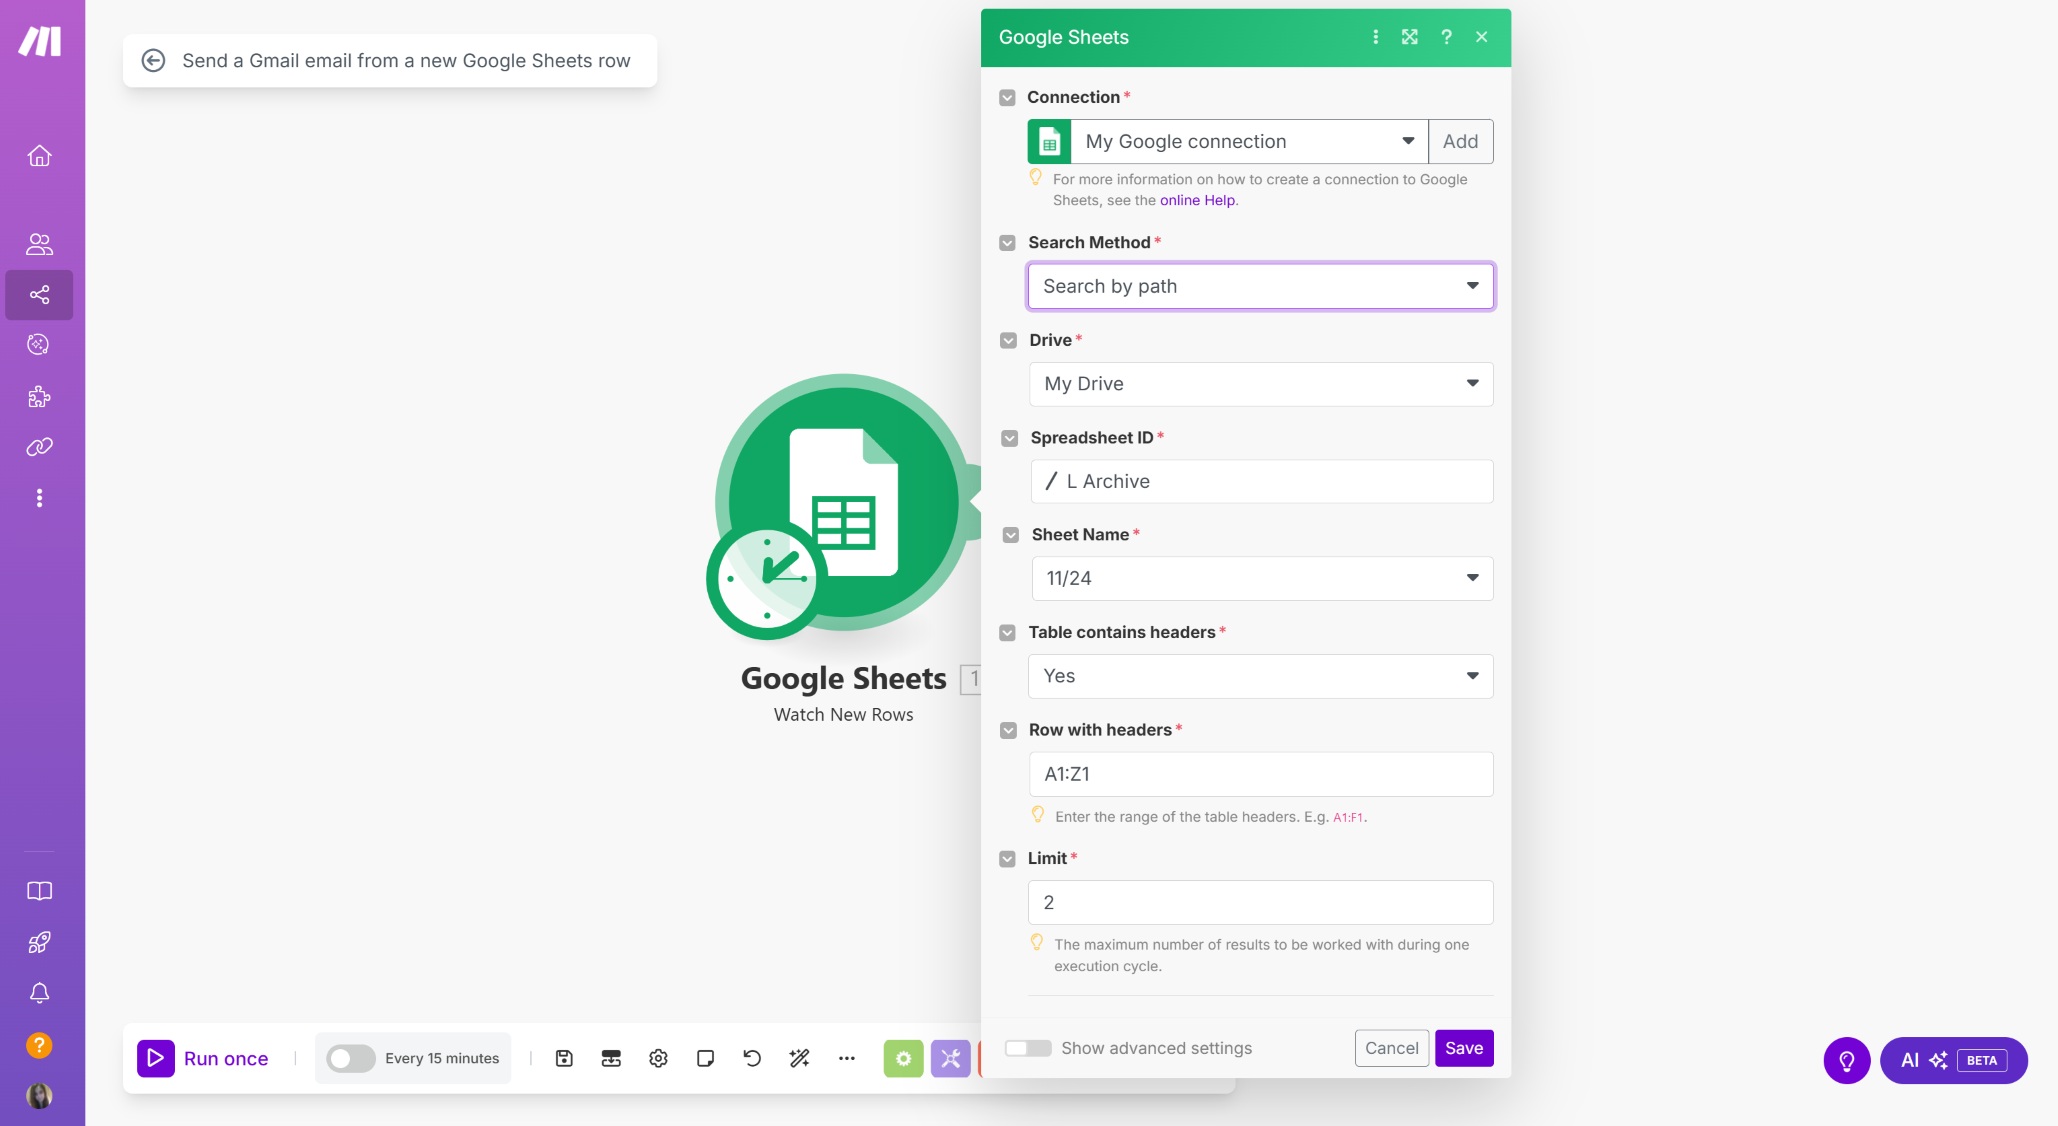Open scenario settings gear in toolbar
Screen dimensions: 2058x1126
658,1058
